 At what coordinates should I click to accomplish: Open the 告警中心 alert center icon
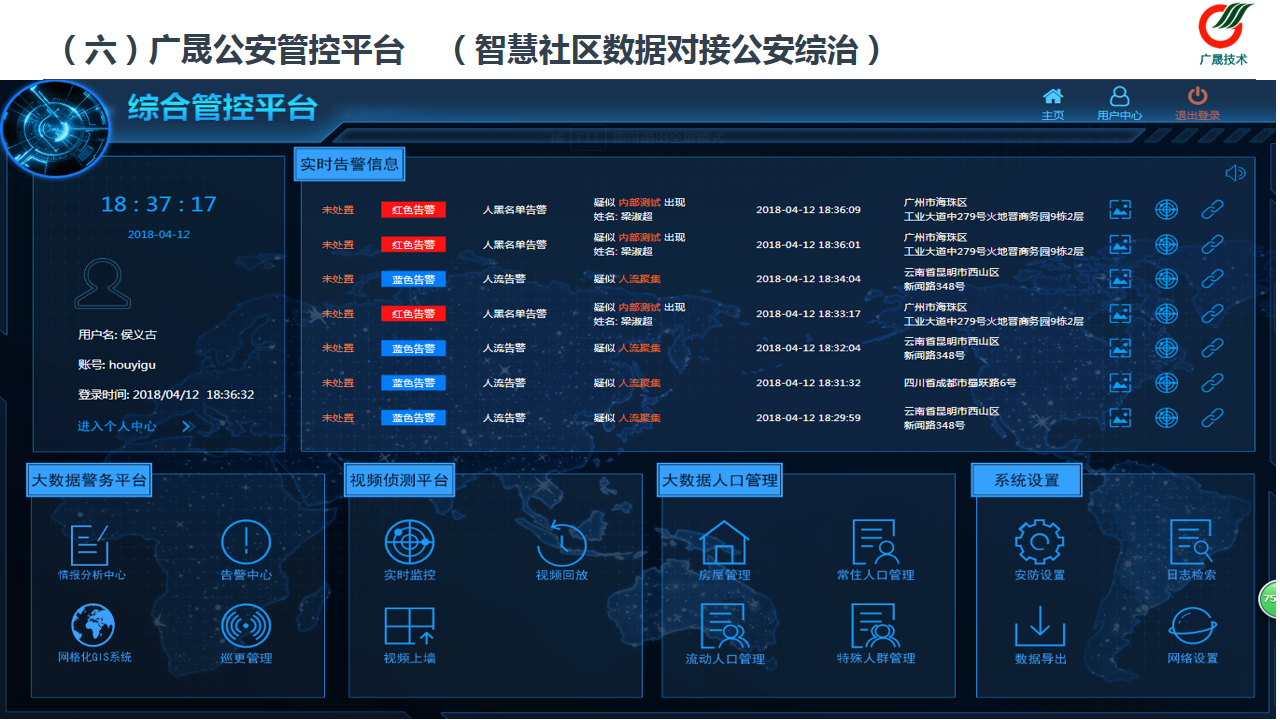(245, 543)
